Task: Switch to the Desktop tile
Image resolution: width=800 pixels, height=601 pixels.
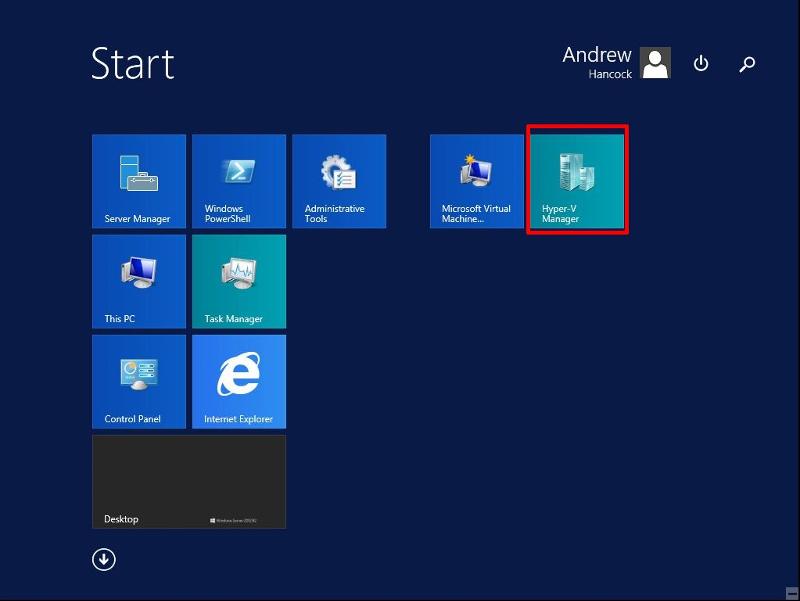Action: 189,481
